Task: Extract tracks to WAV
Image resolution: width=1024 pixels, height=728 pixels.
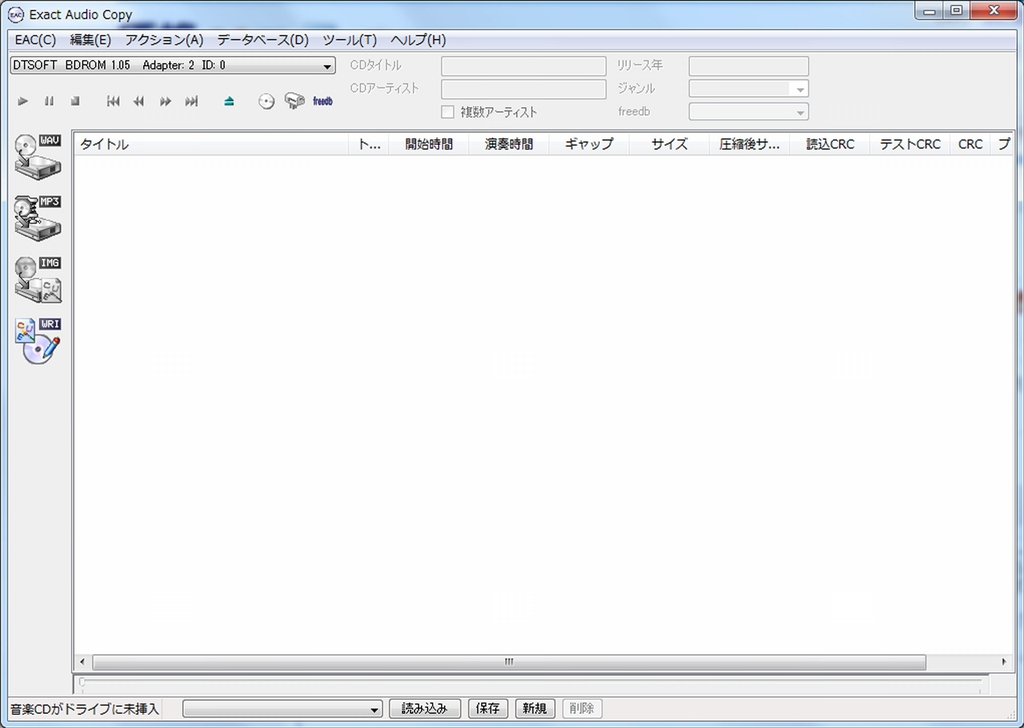Action: 38,157
